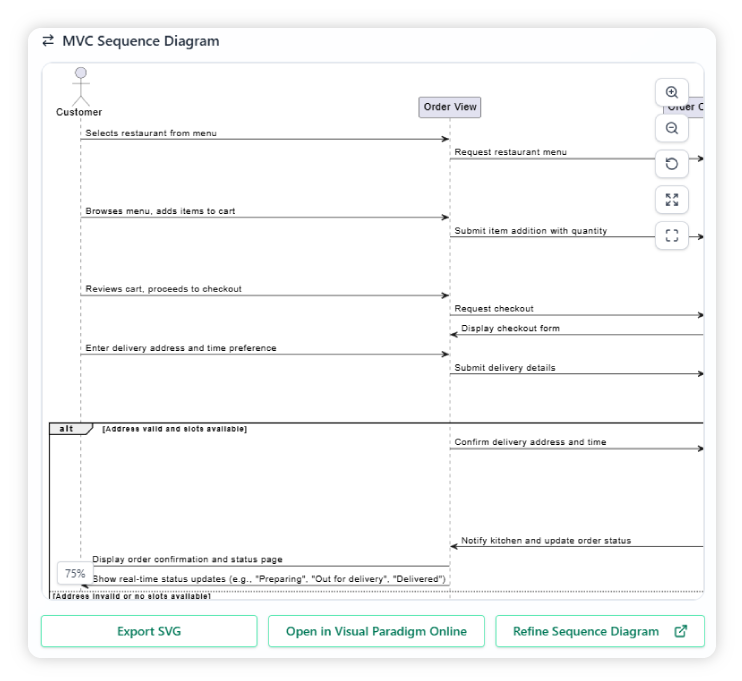Image resolution: width=742 pixels, height=681 pixels.
Task: Select the Order View lifeline box
Action: [450, 107]
